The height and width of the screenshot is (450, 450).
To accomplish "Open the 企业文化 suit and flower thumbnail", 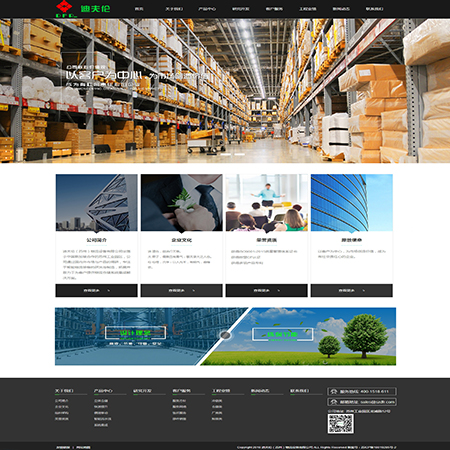I will click(182, 203).
